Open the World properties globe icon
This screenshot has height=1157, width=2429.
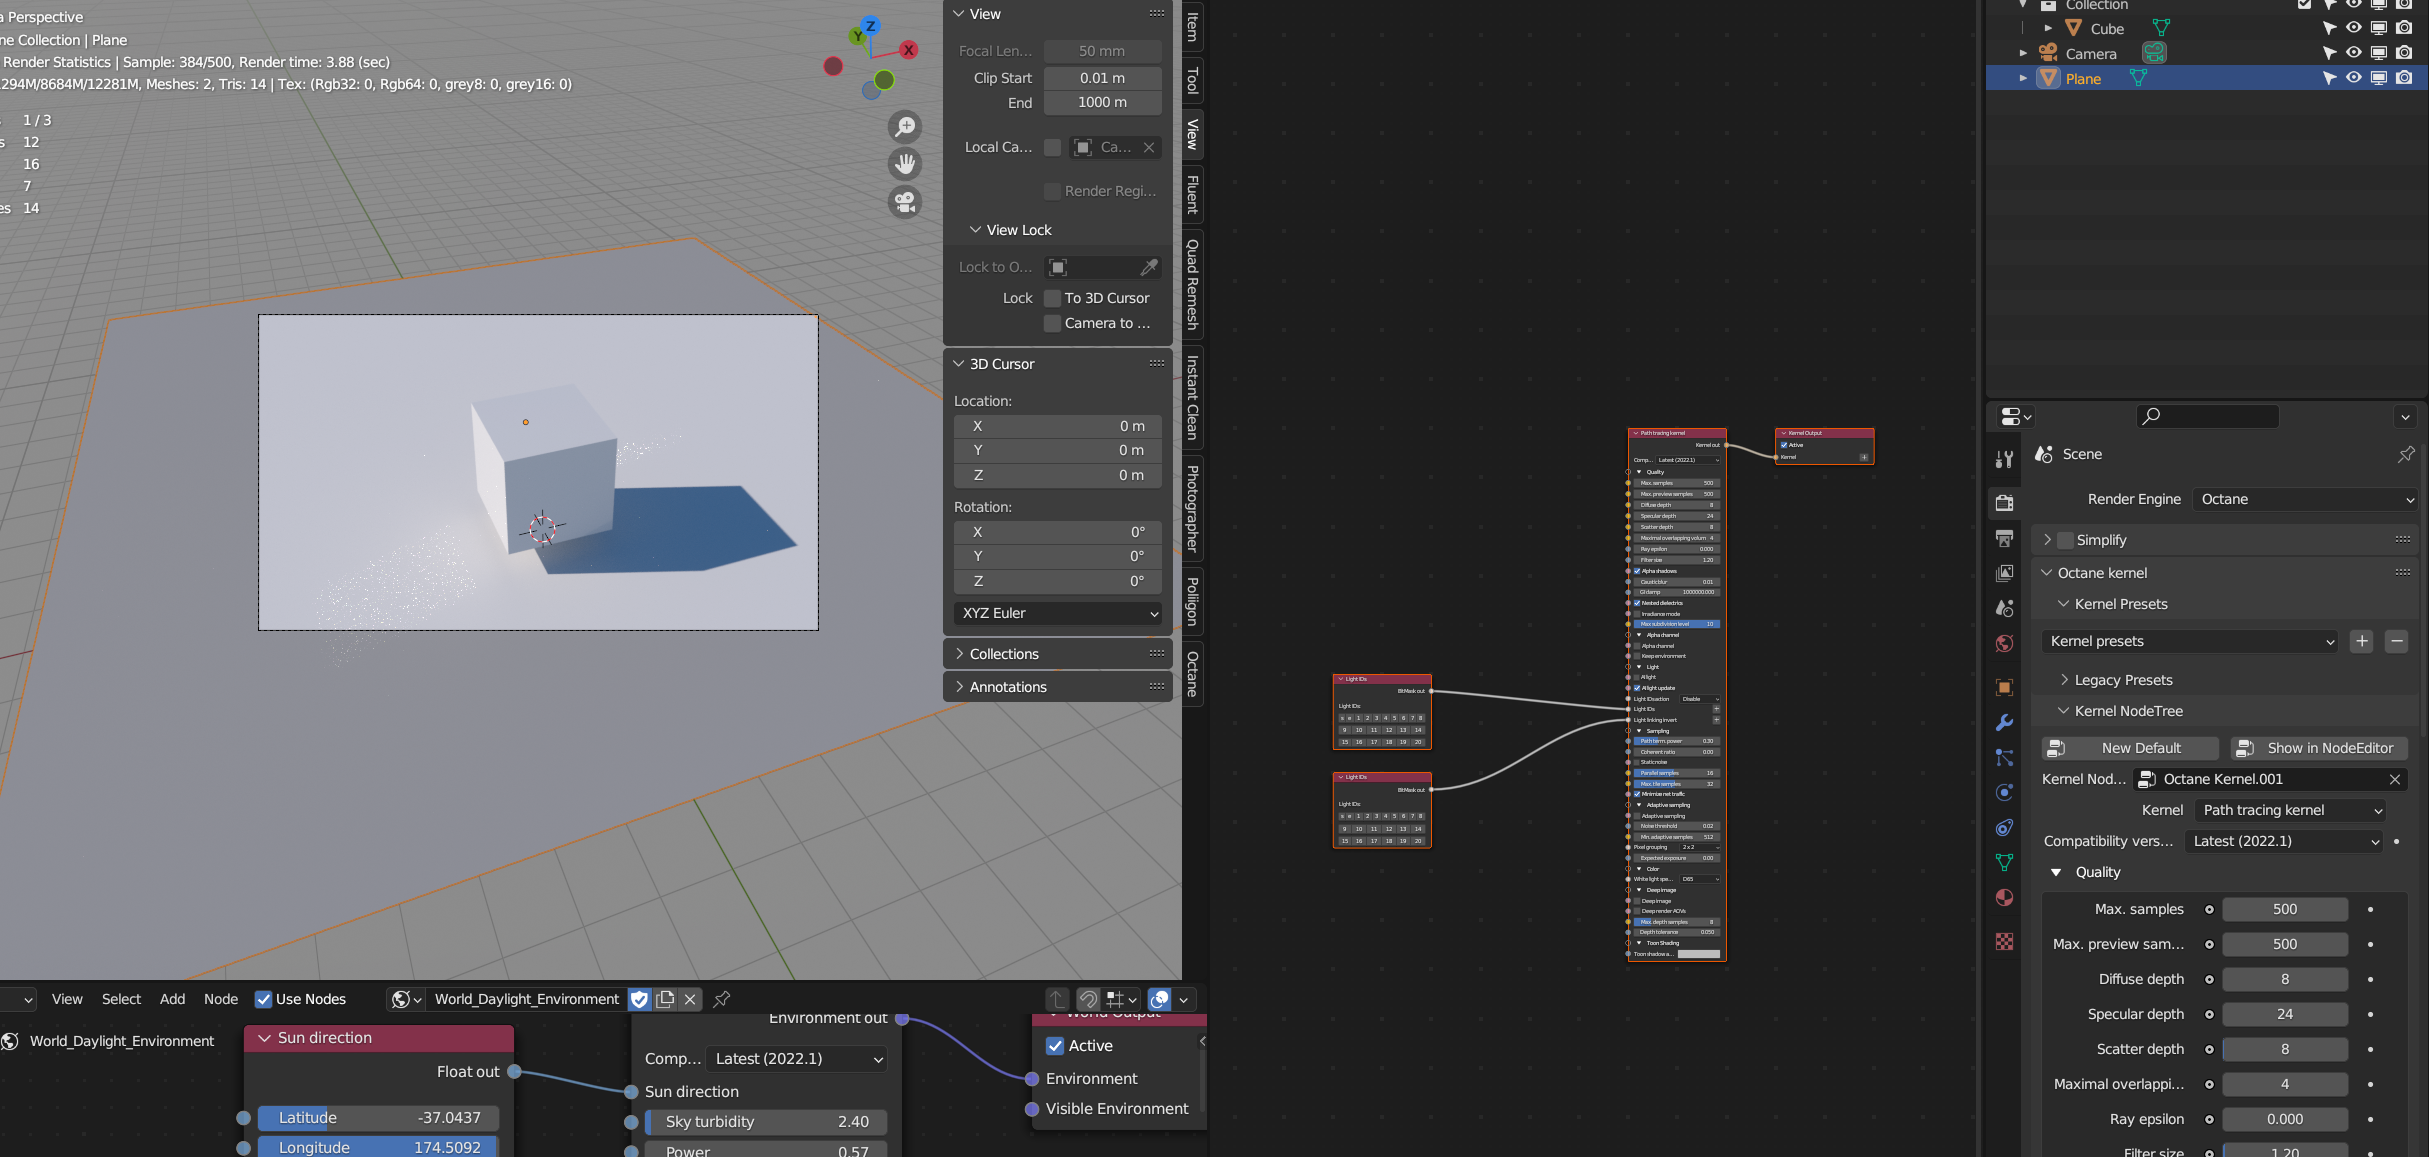click(x=2004, y=643)
